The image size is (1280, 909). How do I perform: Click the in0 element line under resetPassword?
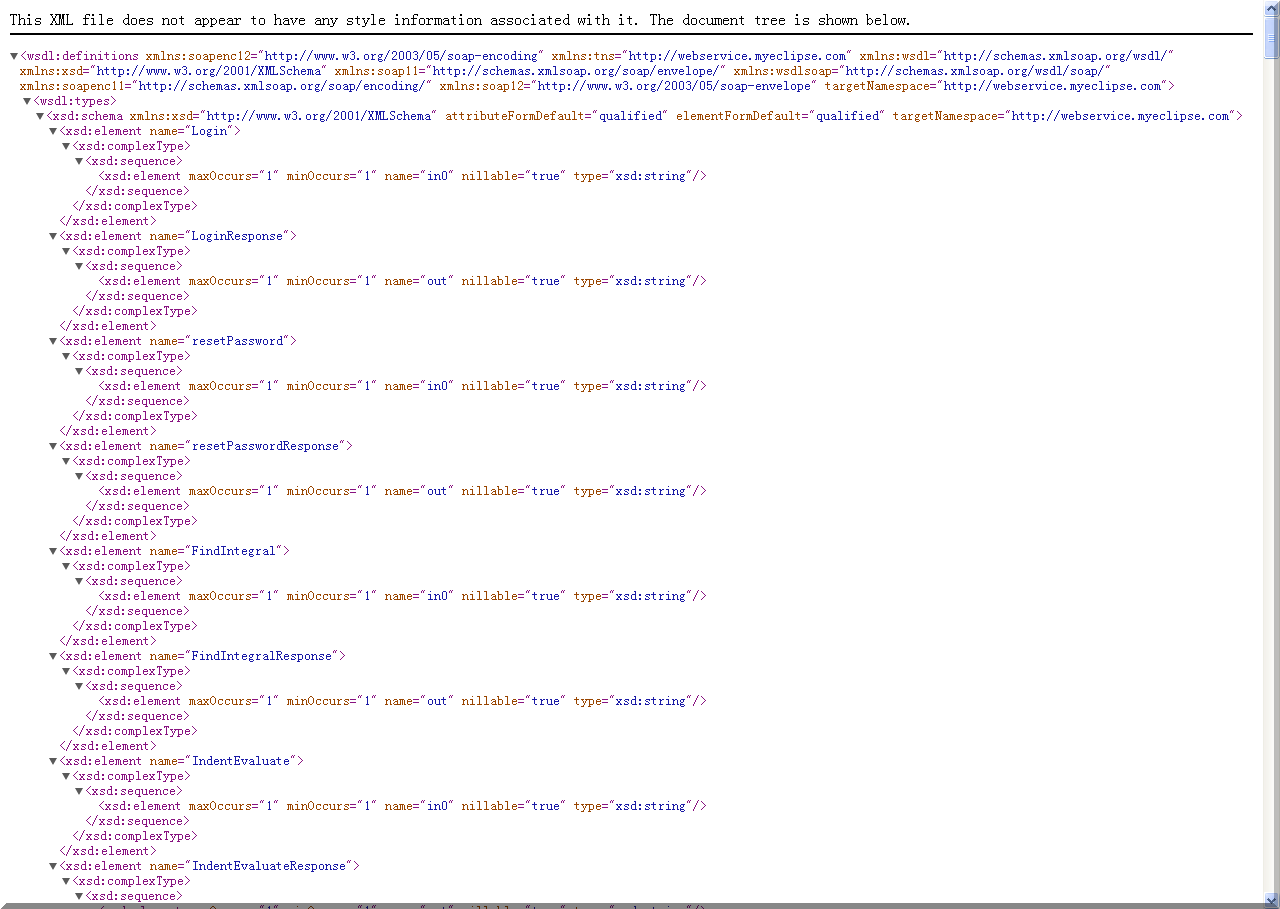click(402, 386)
